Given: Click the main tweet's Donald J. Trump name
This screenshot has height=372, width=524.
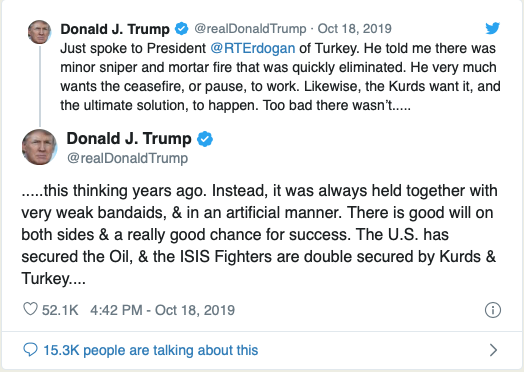Looking at the screenshot, I should click(x=129, y=138).
